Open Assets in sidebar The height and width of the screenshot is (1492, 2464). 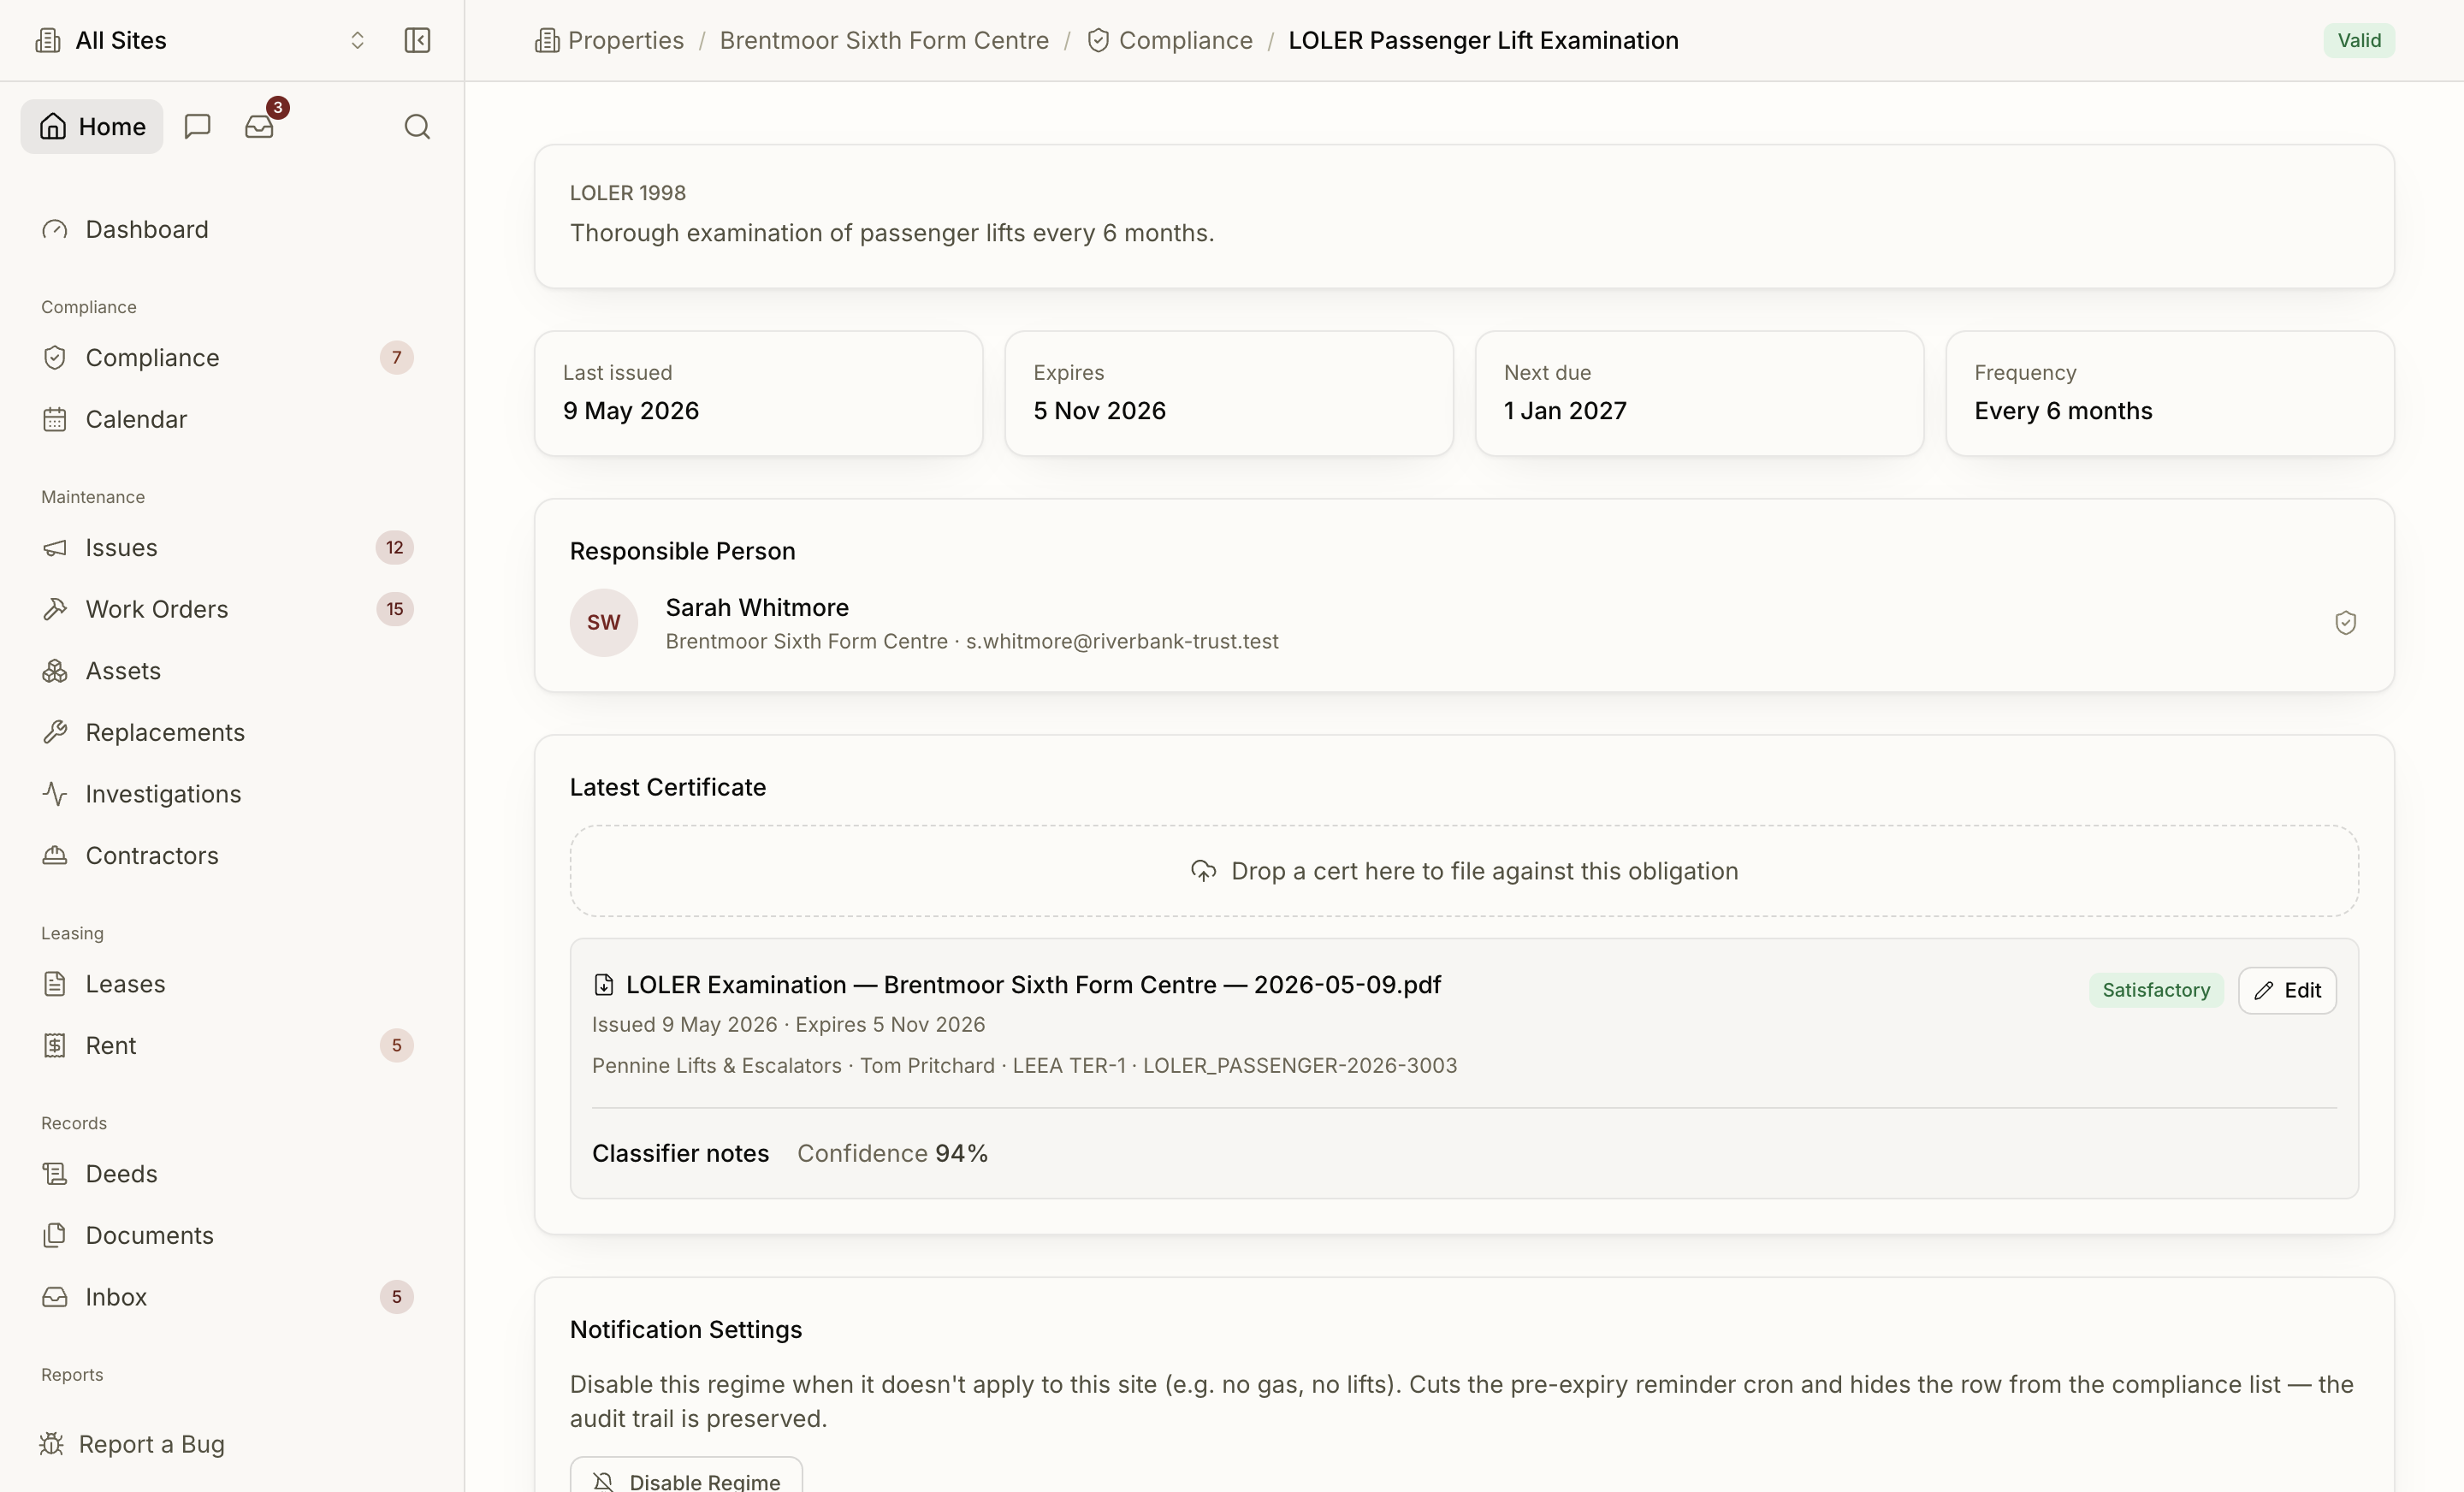(228, 670)
